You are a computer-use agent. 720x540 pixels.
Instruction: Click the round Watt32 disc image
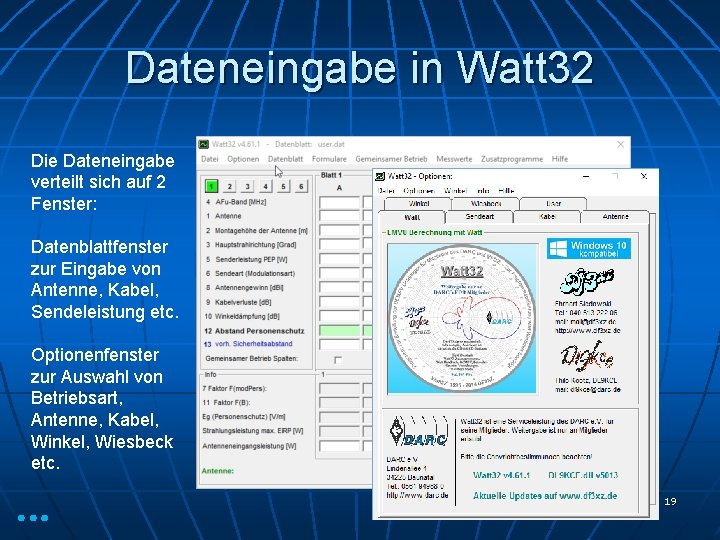point(462,318)
